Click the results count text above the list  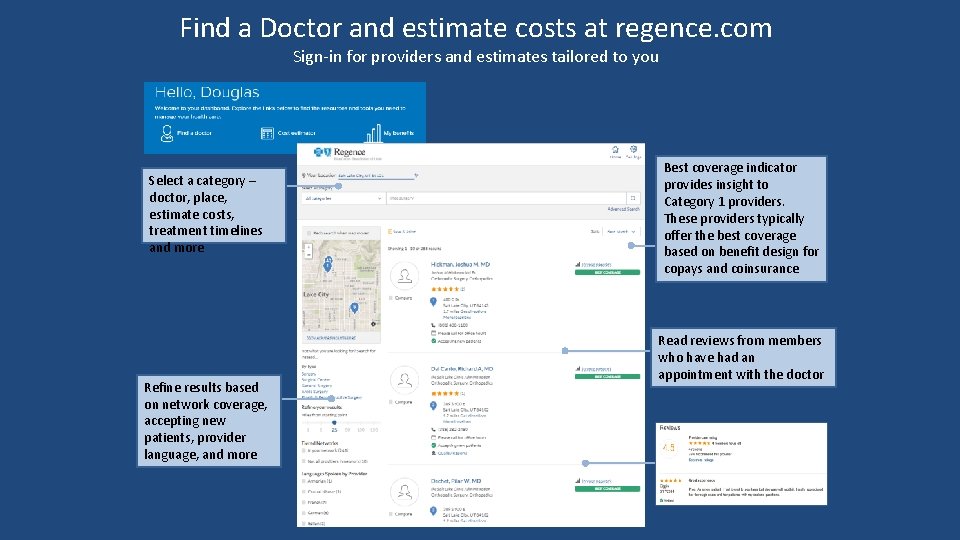414,249
